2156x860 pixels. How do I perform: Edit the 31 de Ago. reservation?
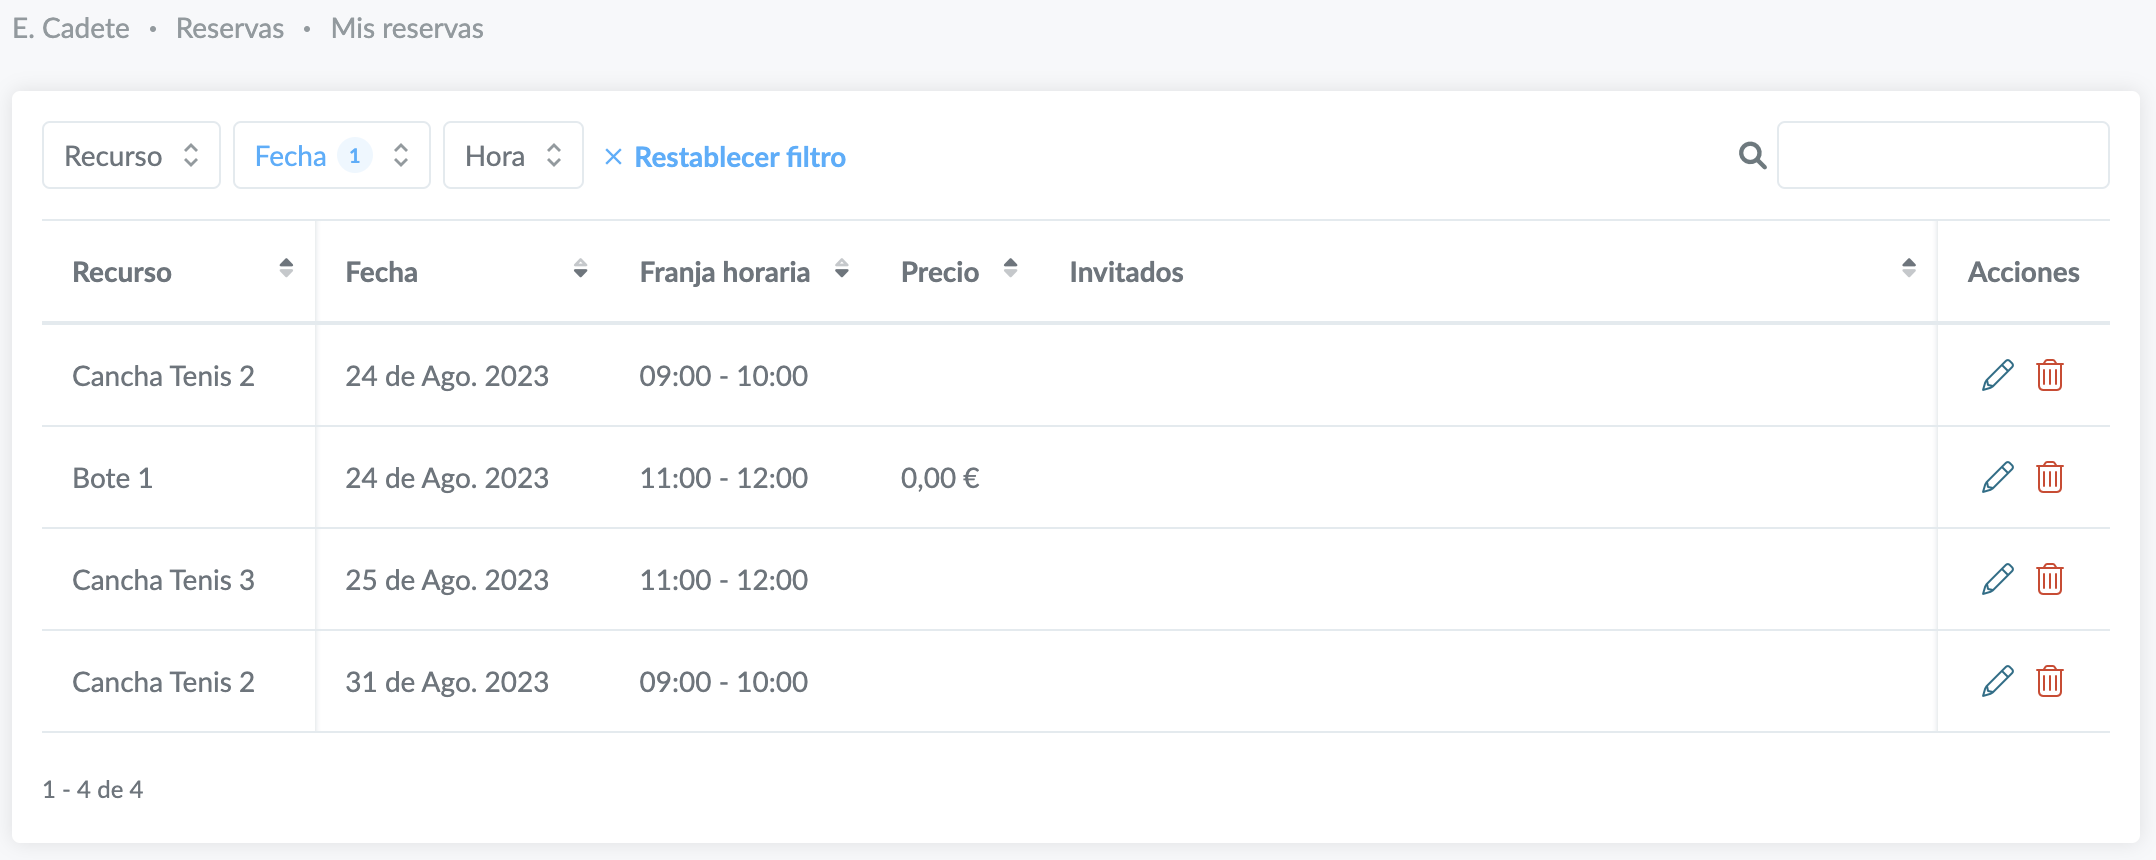1997,681
